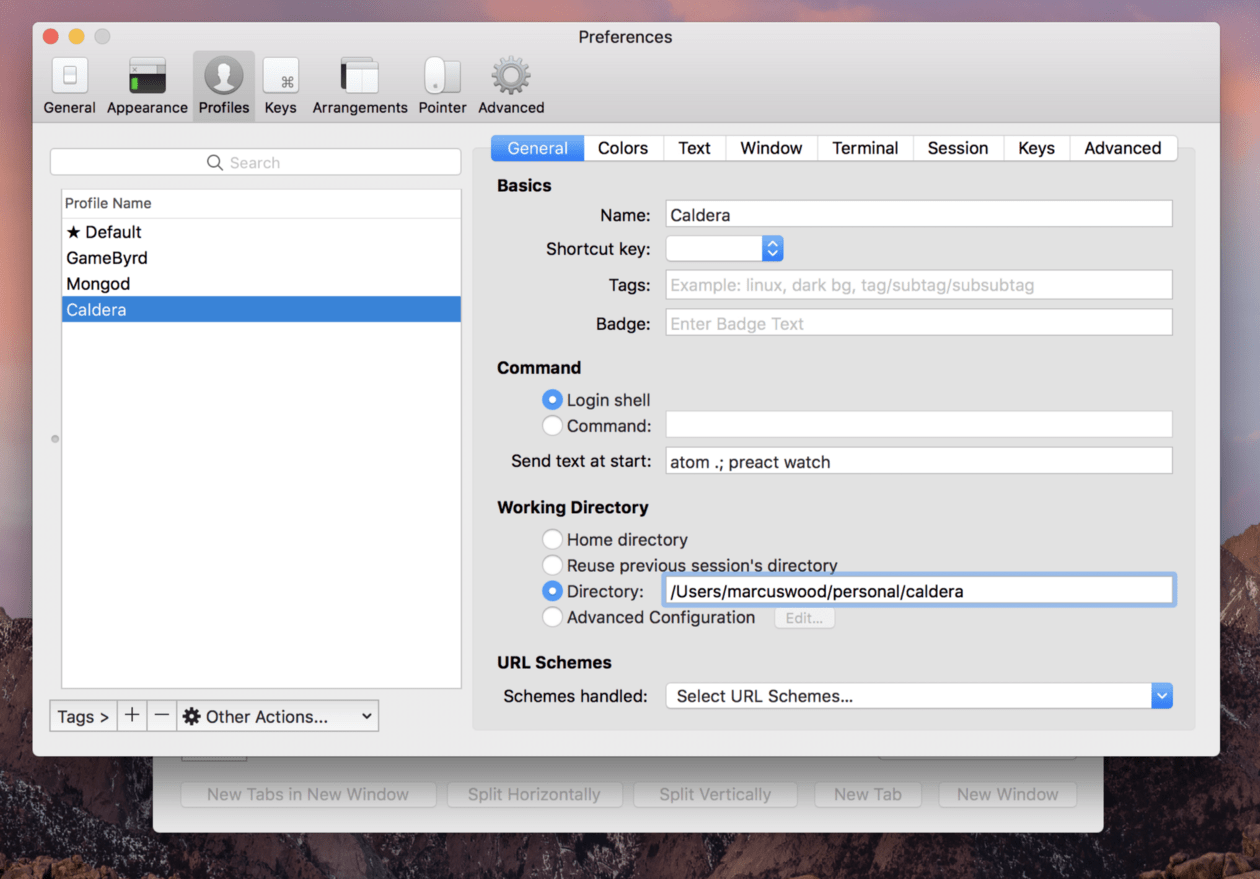The height and width of the screenshot is (879, 1260).
Task: Open the Terminal tab
Action: click(864, 147)
